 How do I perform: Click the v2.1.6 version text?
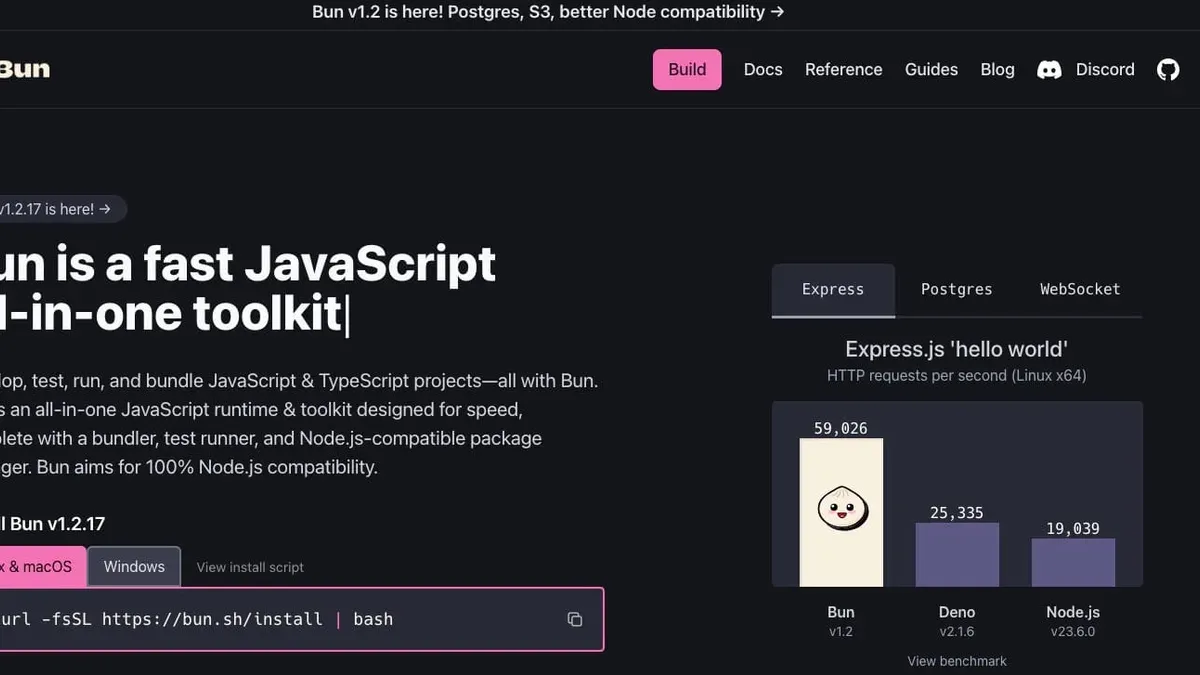point(957,632)
